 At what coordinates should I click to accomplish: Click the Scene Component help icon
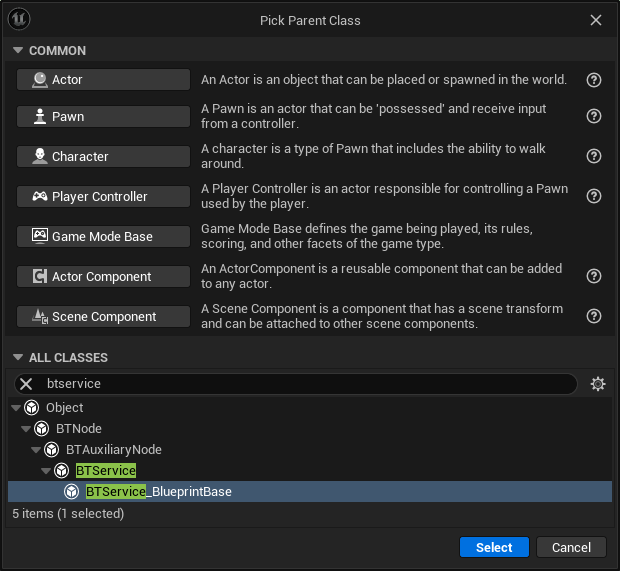point(594,316)
